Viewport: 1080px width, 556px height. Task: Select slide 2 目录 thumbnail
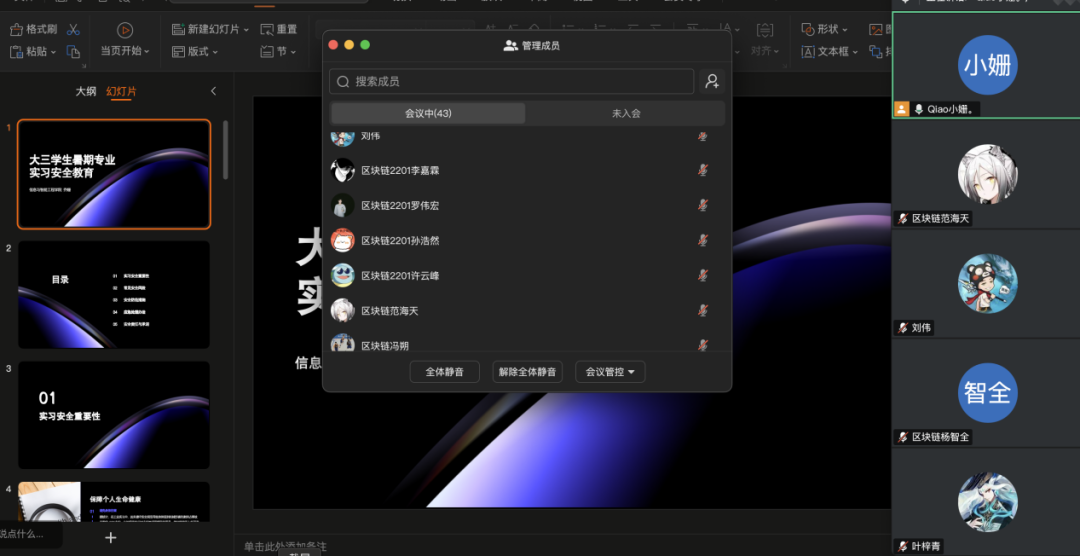(x=114, y=294)
